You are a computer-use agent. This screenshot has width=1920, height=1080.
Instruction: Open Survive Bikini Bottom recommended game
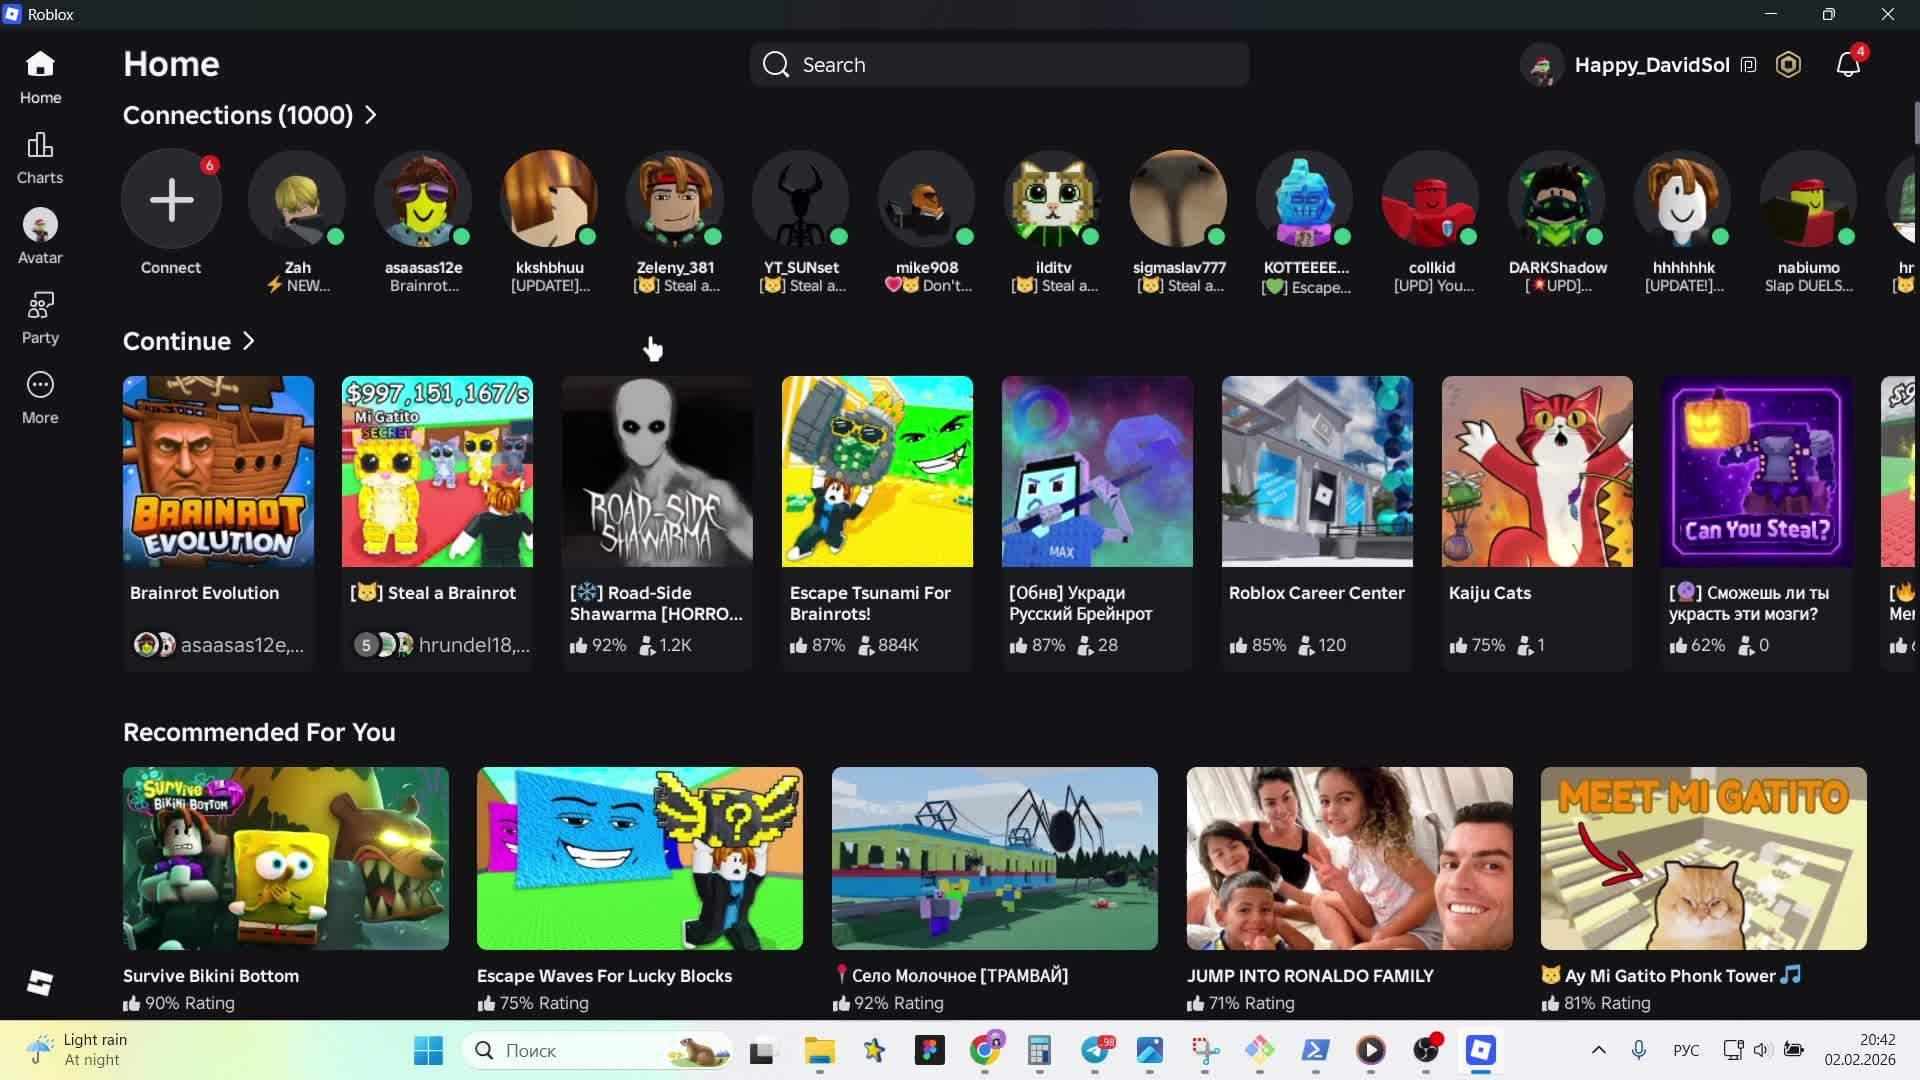[285, 858]
